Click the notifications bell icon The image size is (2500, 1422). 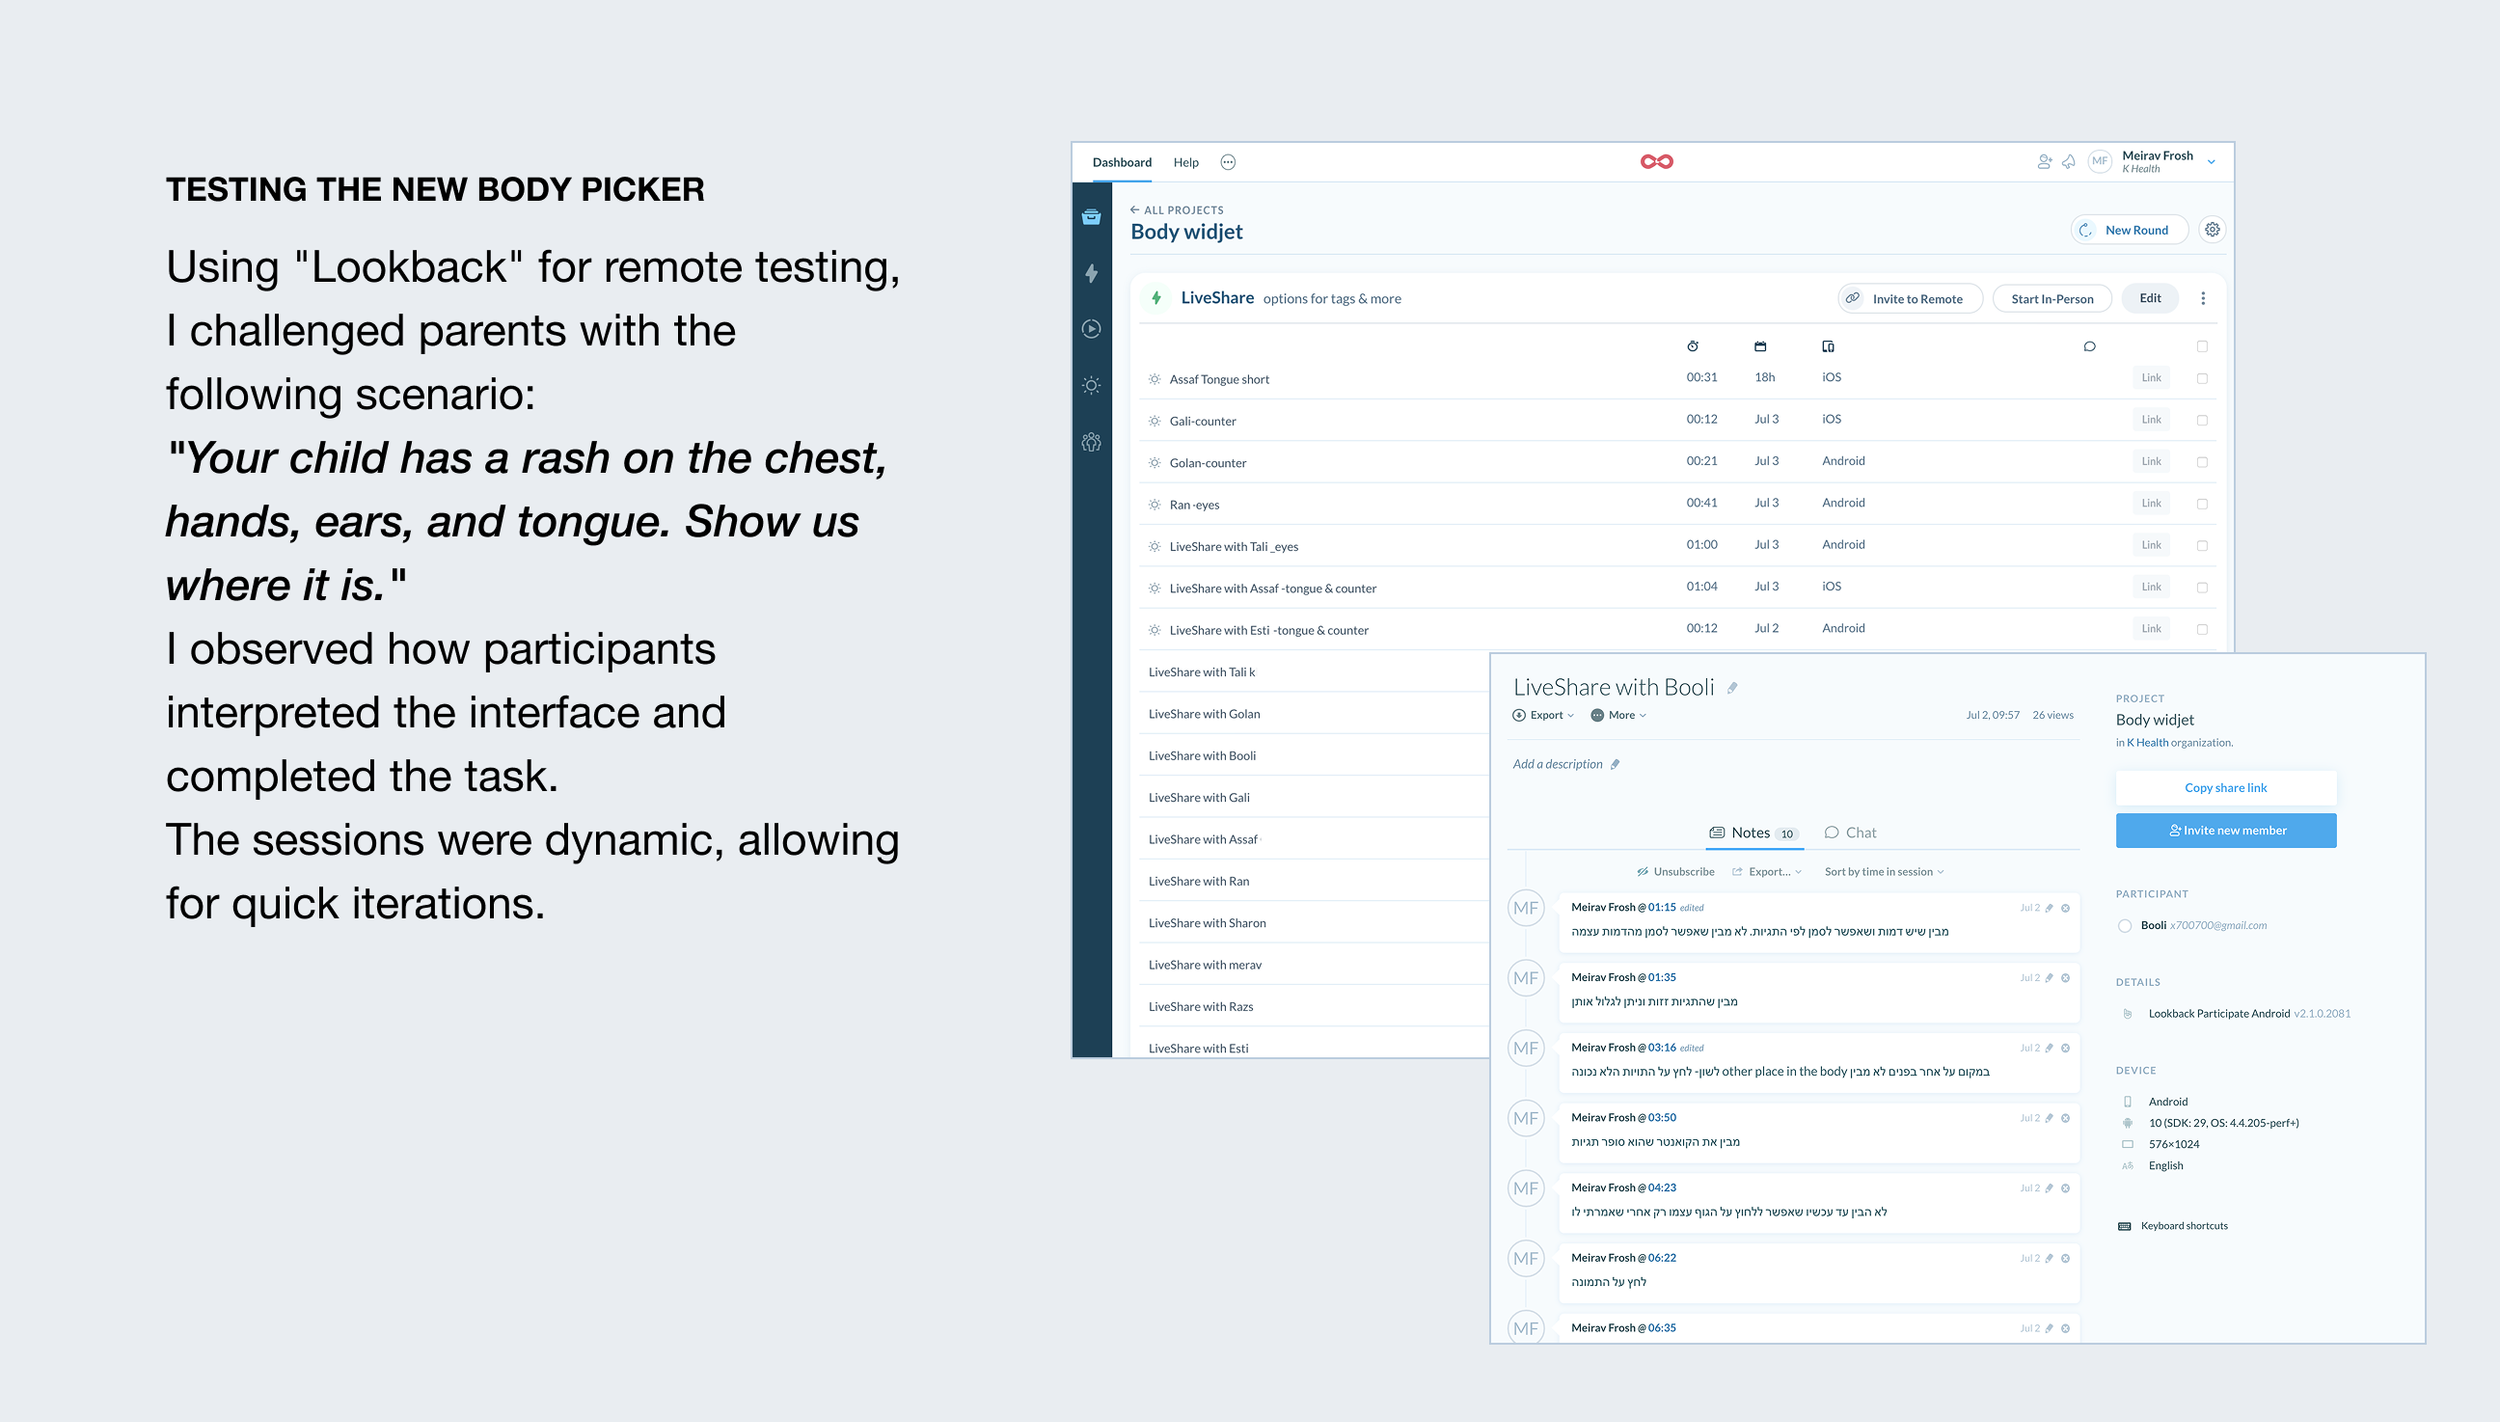tap(2068, 162)
